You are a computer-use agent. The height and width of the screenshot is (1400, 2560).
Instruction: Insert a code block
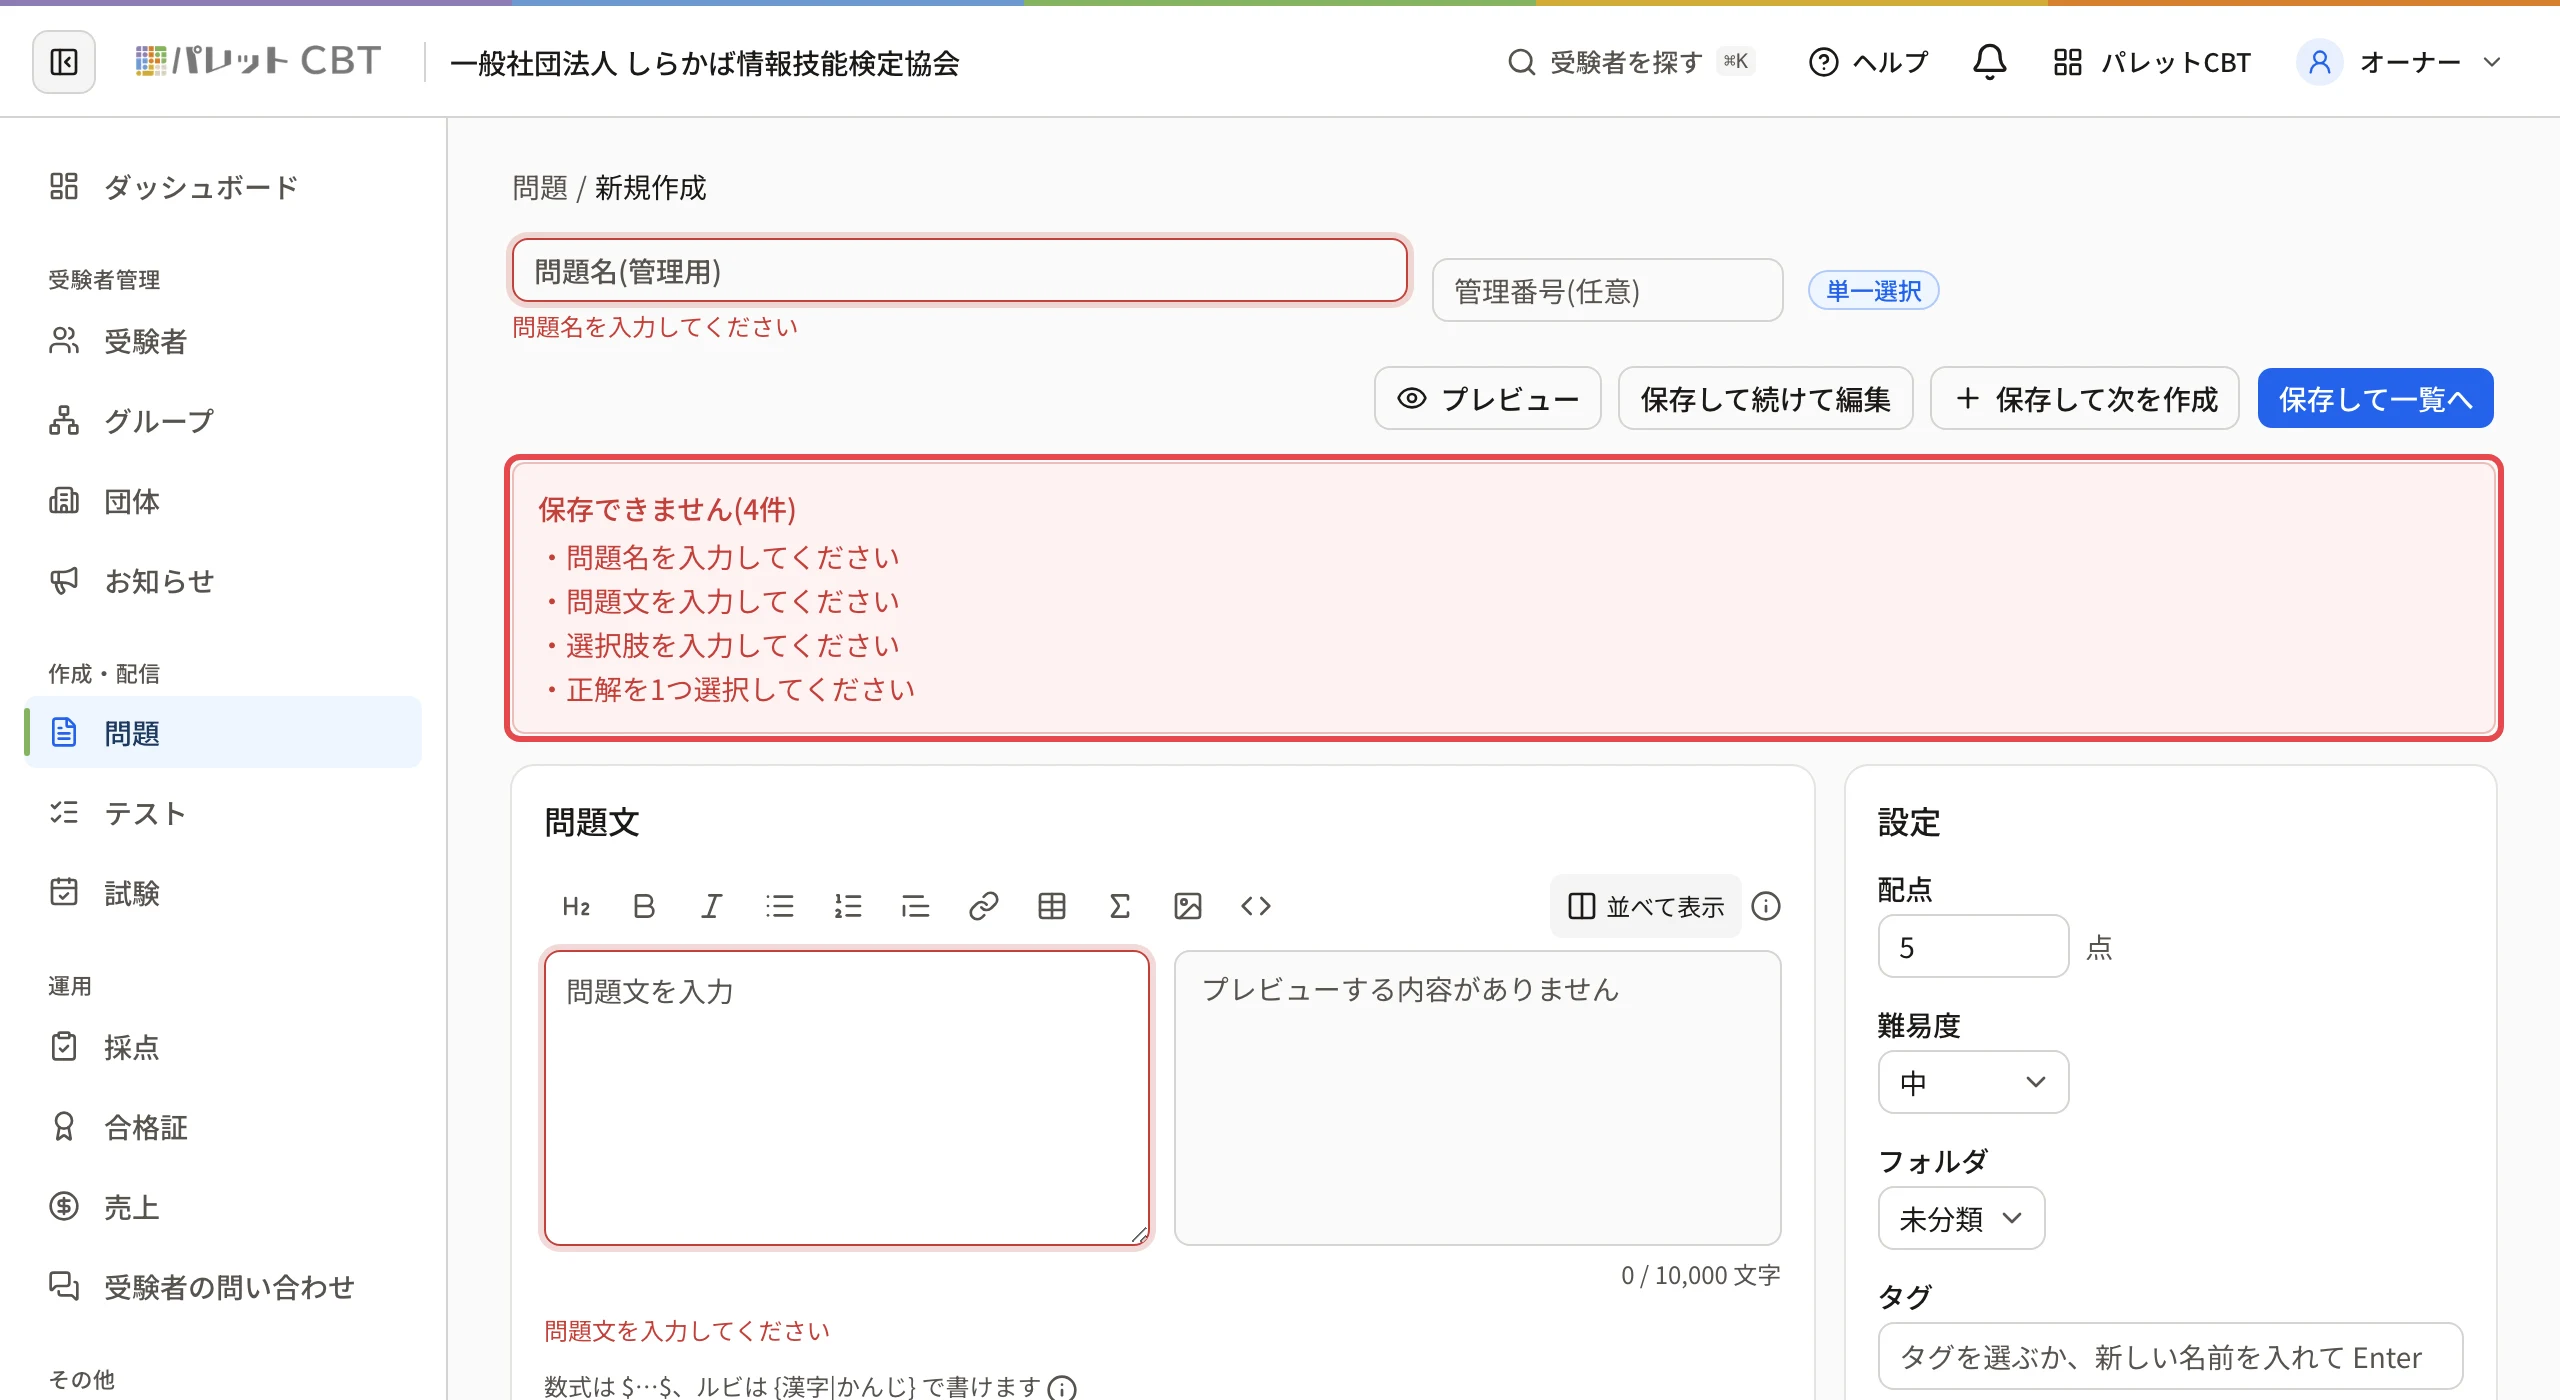pyautogui.click(x=1255, y=906)
